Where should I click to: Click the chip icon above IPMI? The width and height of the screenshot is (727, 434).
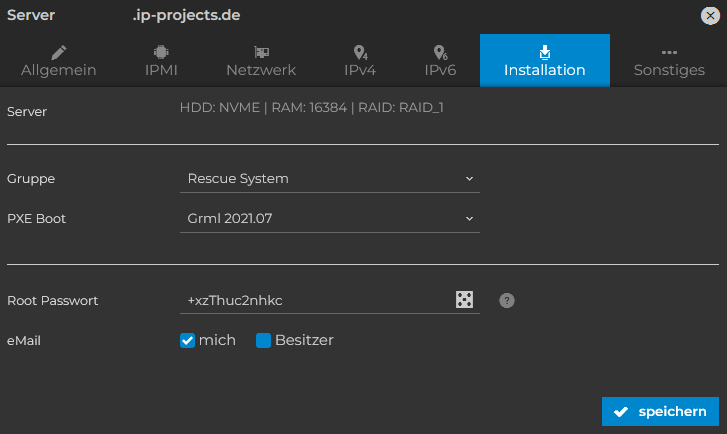point(161,52)
